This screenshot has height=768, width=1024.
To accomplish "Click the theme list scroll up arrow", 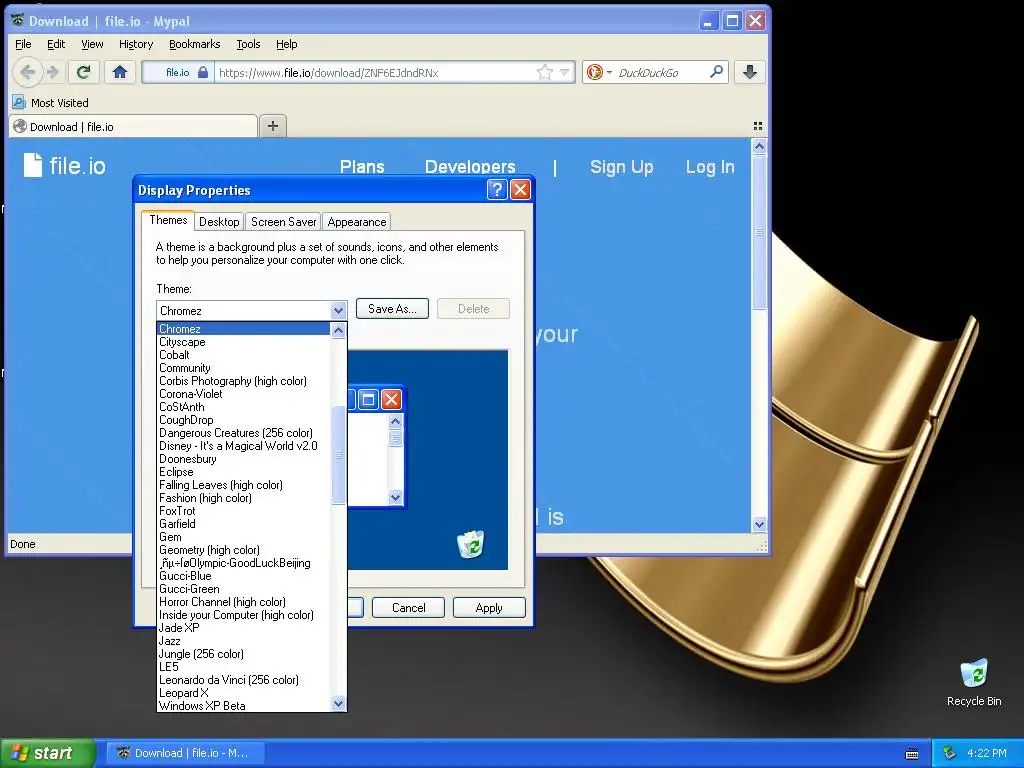I will (x=338, y=330).
